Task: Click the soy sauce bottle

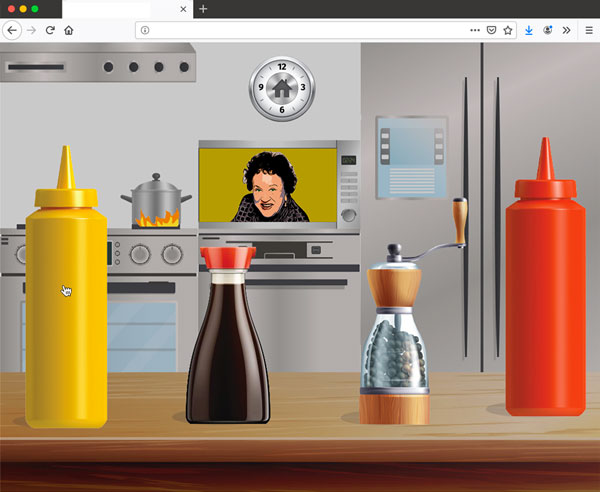Action: (x=229, y=345)
